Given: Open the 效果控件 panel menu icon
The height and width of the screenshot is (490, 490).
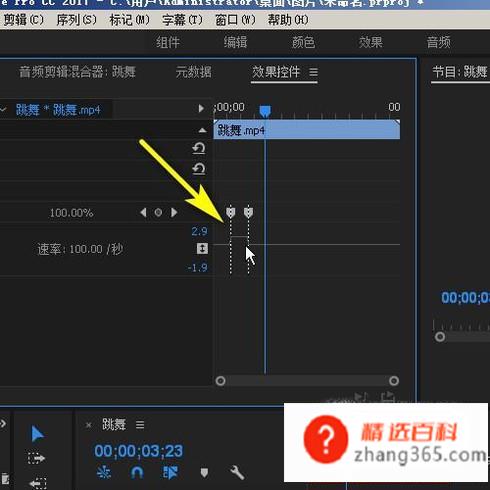Looking at the screenshot, I should (313, 72).
